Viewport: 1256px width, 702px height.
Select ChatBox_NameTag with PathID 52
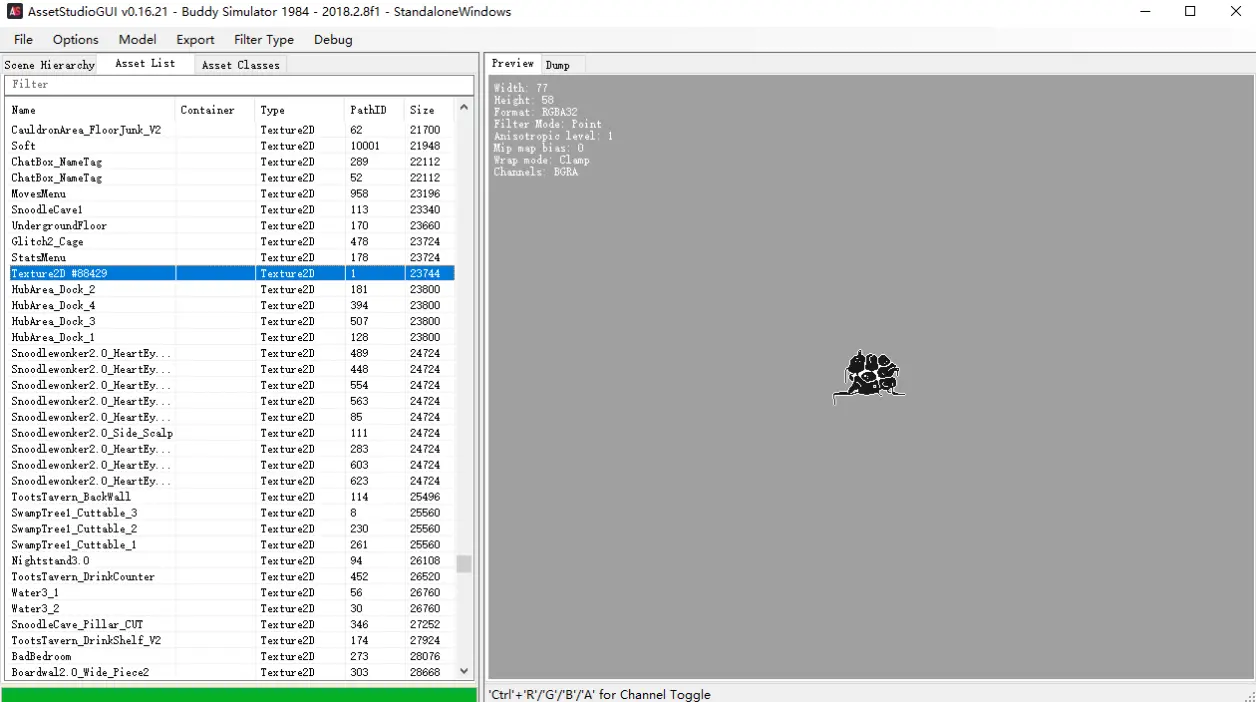[230, 178]
